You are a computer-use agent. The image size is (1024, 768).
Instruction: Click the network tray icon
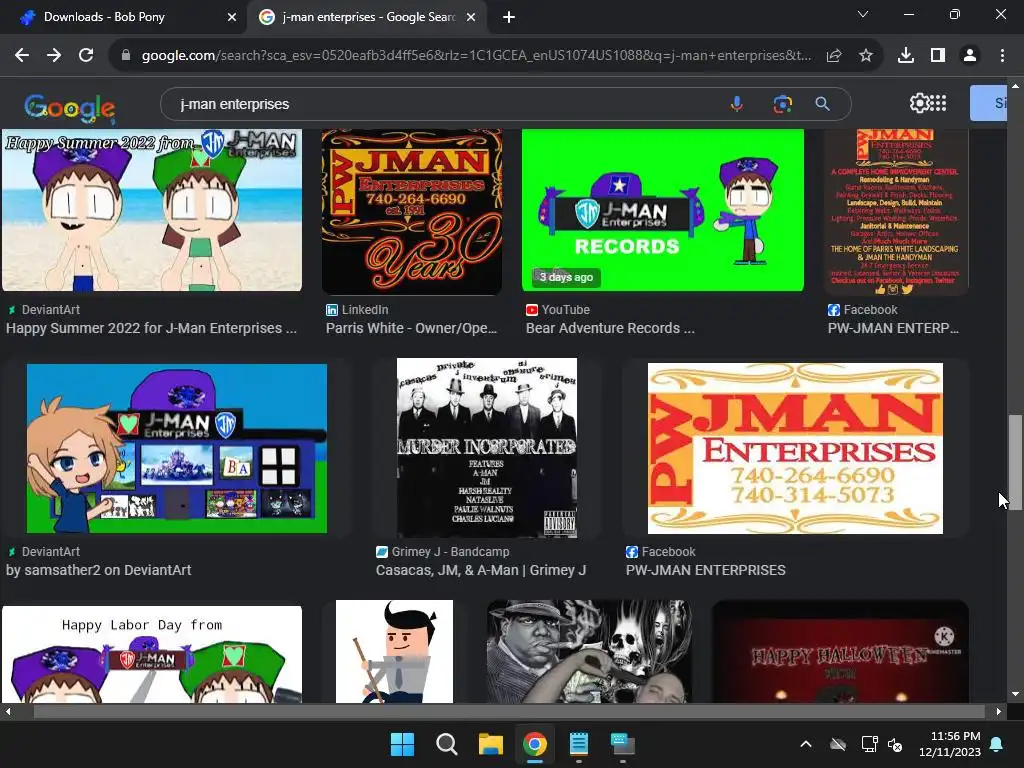point(869,744)
